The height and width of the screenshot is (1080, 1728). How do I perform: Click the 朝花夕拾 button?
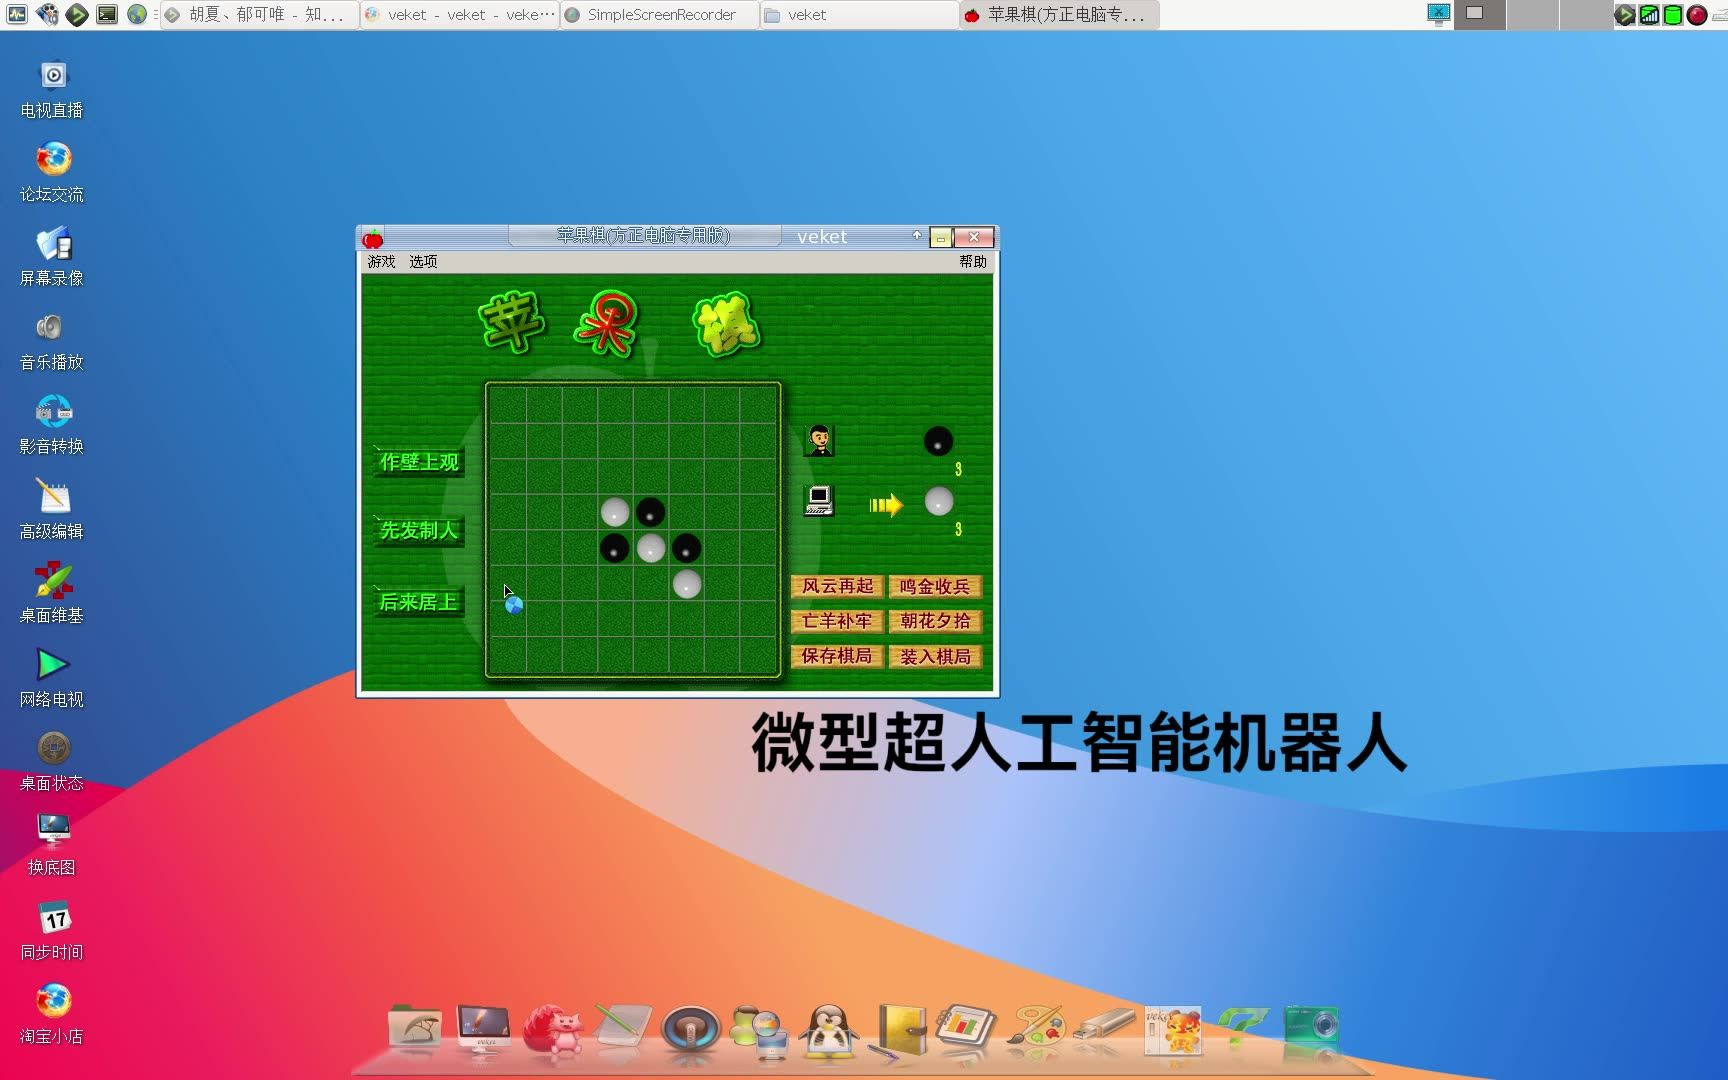[935, 622]
